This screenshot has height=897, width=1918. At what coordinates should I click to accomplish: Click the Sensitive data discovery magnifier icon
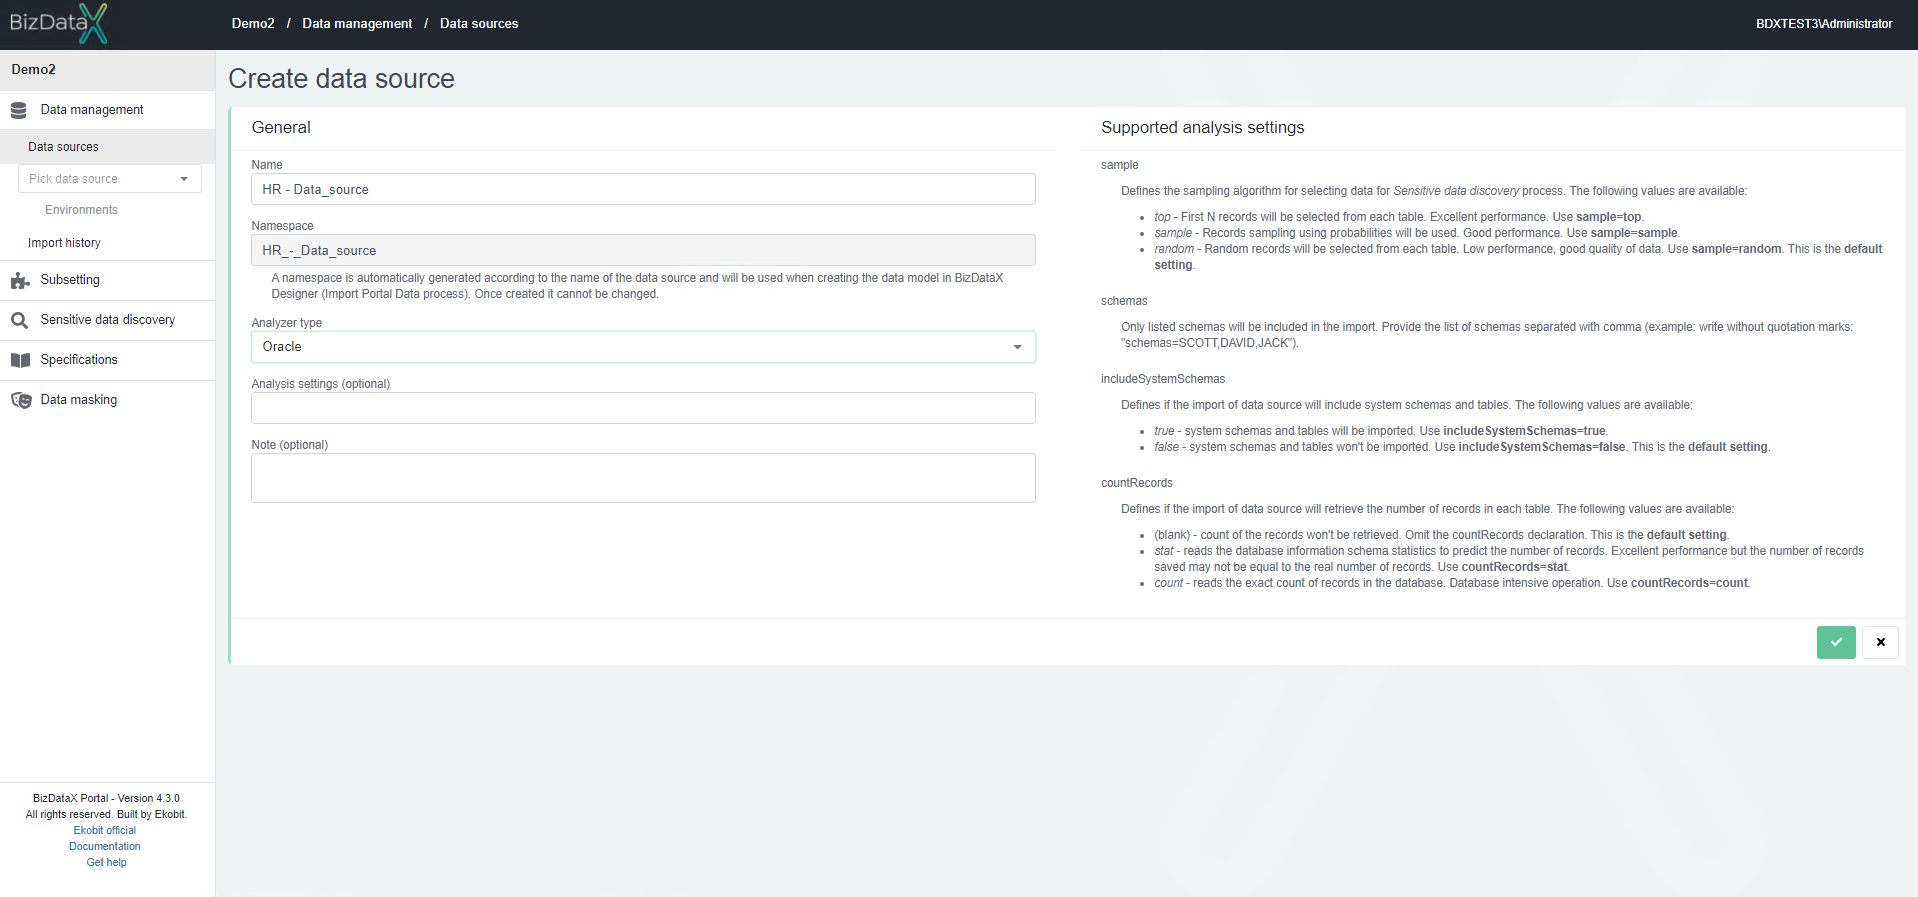[19, 321]
